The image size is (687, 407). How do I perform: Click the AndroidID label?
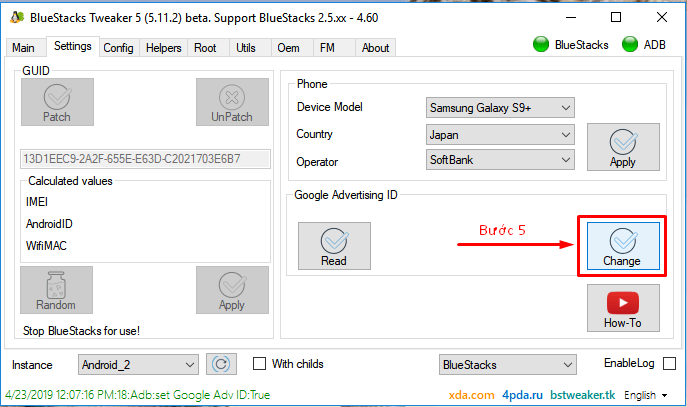pyautogui.click(x=49, y=224)
